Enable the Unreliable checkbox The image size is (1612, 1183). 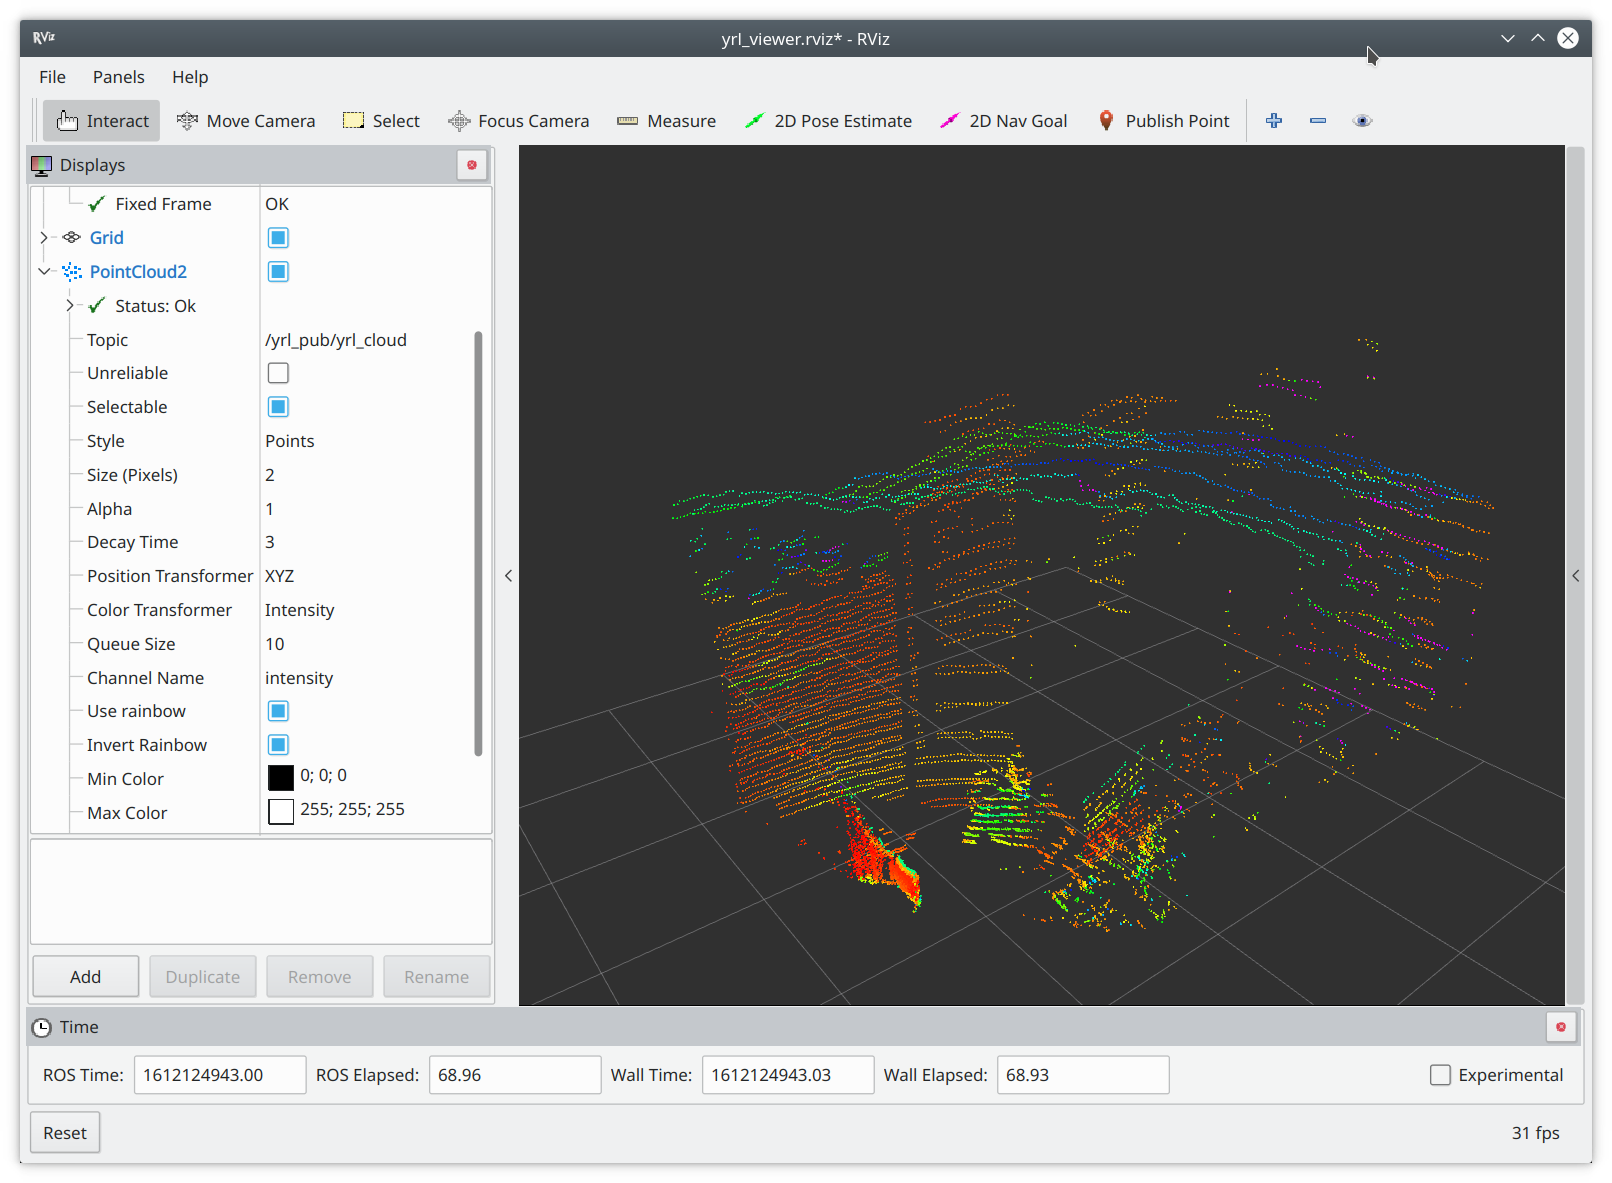(278, 373)
